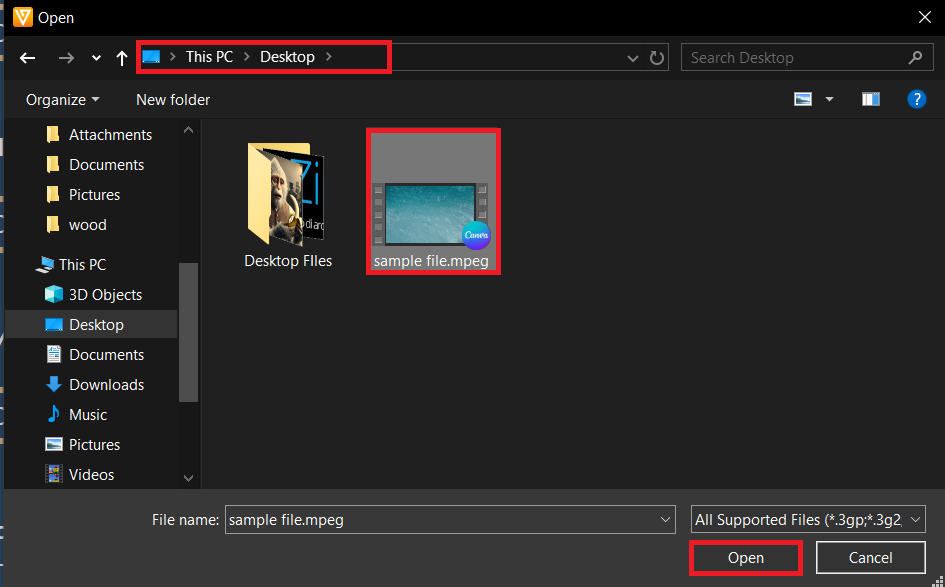The width and height of the screenshot is (945, 587).
Task: Open the file type filter dropdown
Action: (x=806, y=519)
